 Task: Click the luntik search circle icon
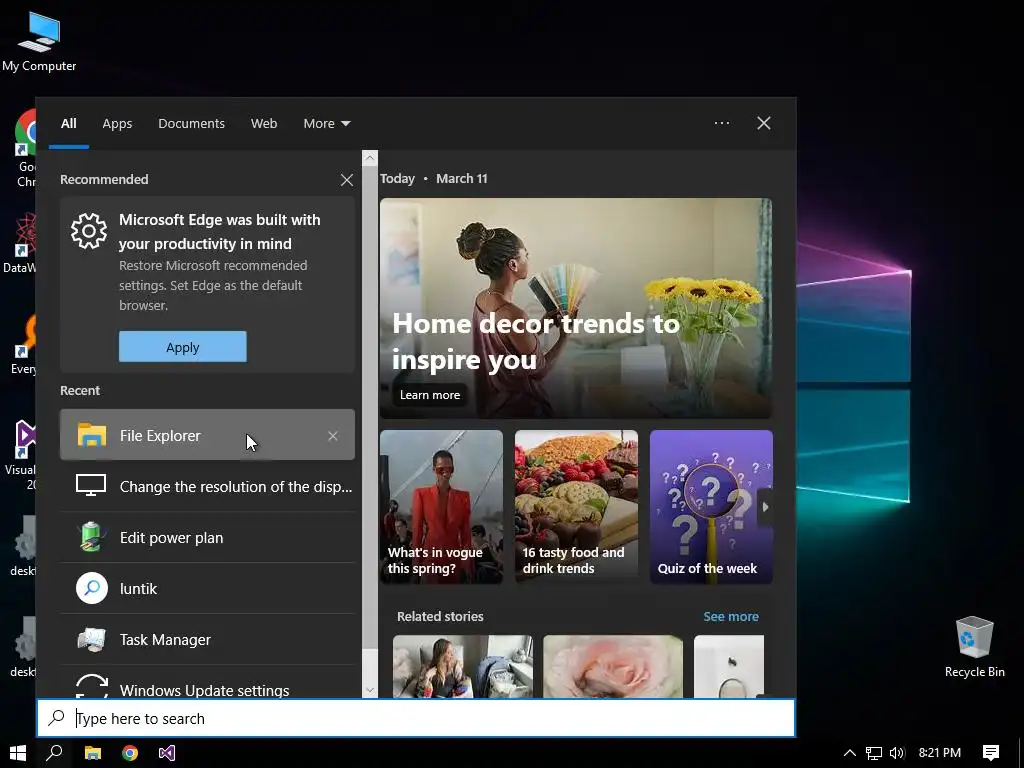(91, 588)
